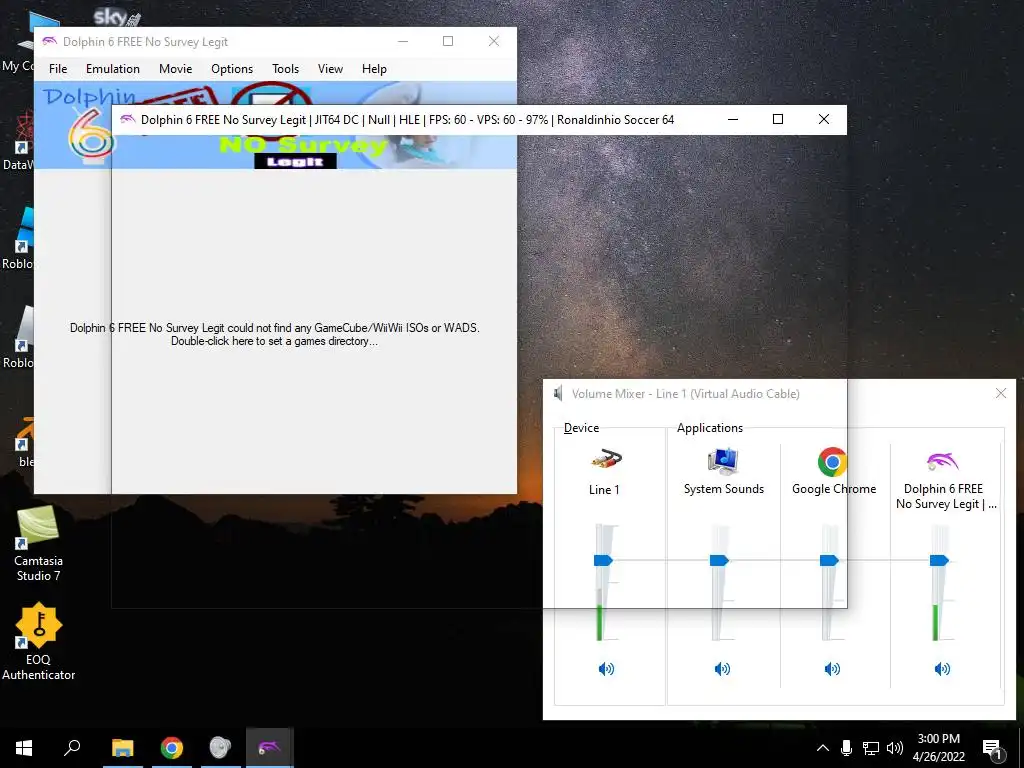Click the Dolphin main window title icon
The height and width of the screenshot is (768, 1024).
[50, 41]
